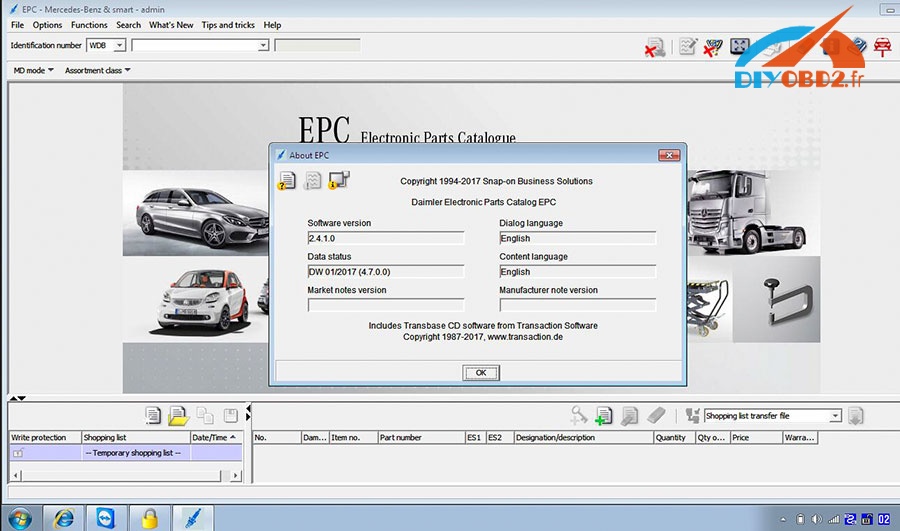Click the search part magnifier icon

coord(579,416)
